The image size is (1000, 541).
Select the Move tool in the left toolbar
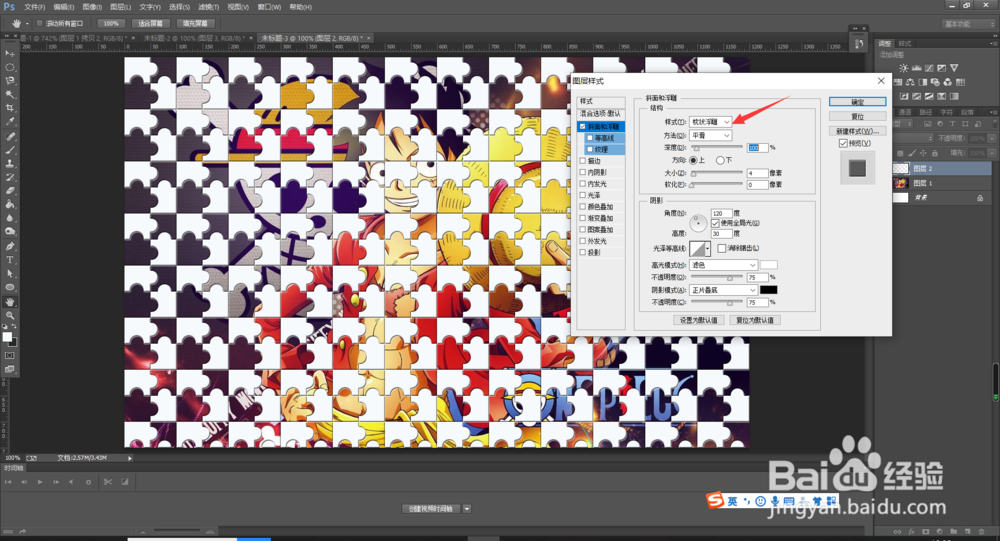(x=10, y=54)
